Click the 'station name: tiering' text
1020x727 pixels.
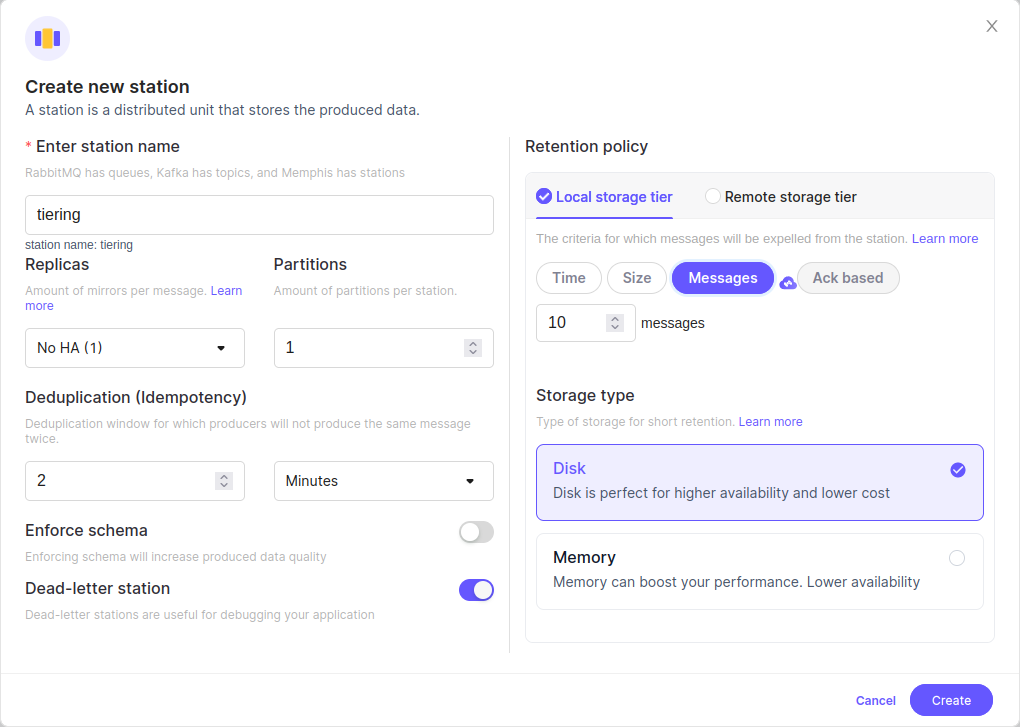click(79, 245)
